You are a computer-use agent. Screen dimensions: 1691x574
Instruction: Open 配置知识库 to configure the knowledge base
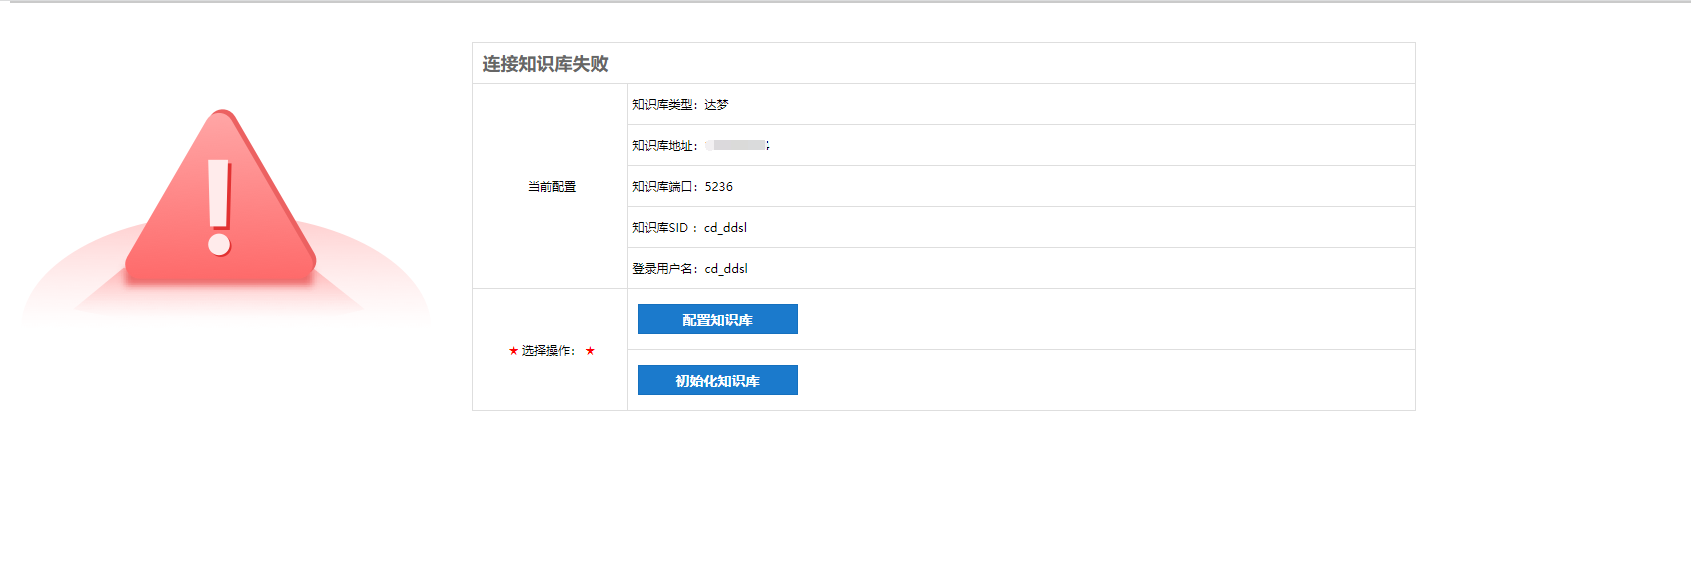click(717, 320)
